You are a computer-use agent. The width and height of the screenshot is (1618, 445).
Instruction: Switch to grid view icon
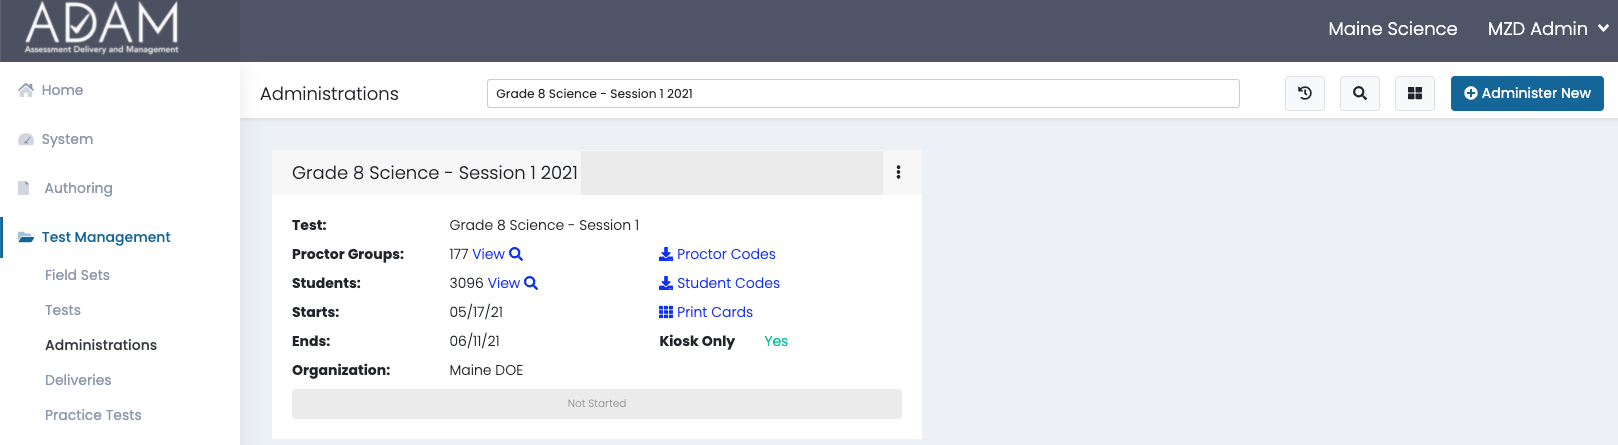point(1415,93)
